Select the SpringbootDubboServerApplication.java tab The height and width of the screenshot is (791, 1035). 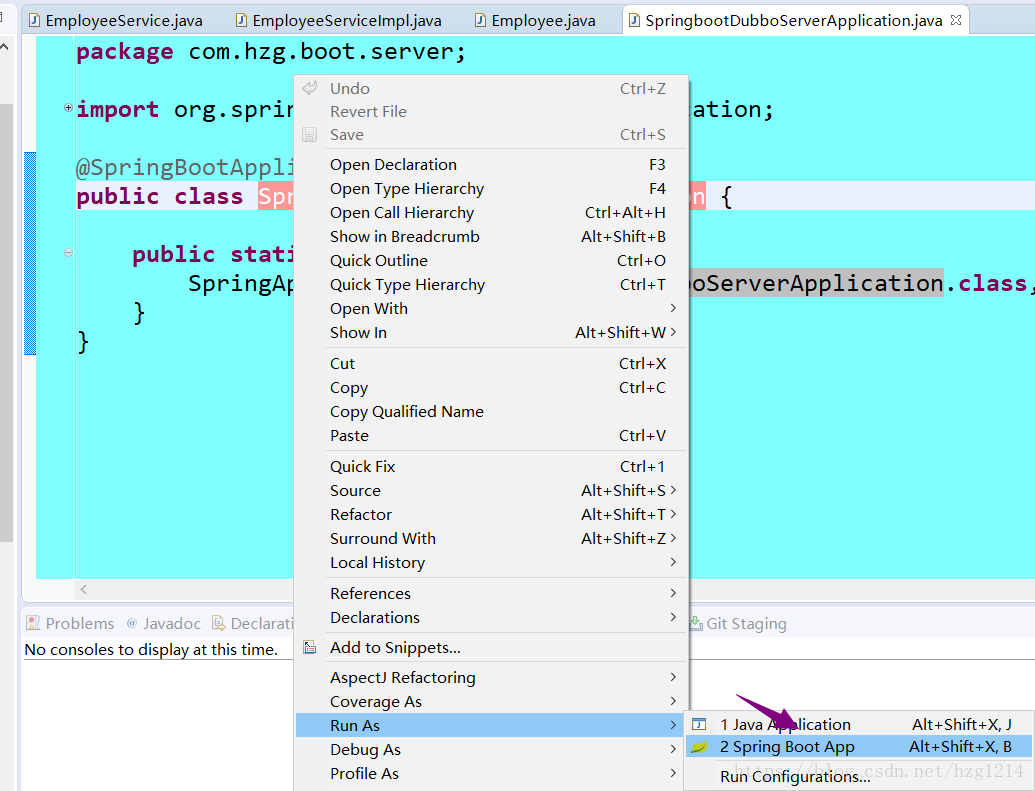[x=793, y=20]
